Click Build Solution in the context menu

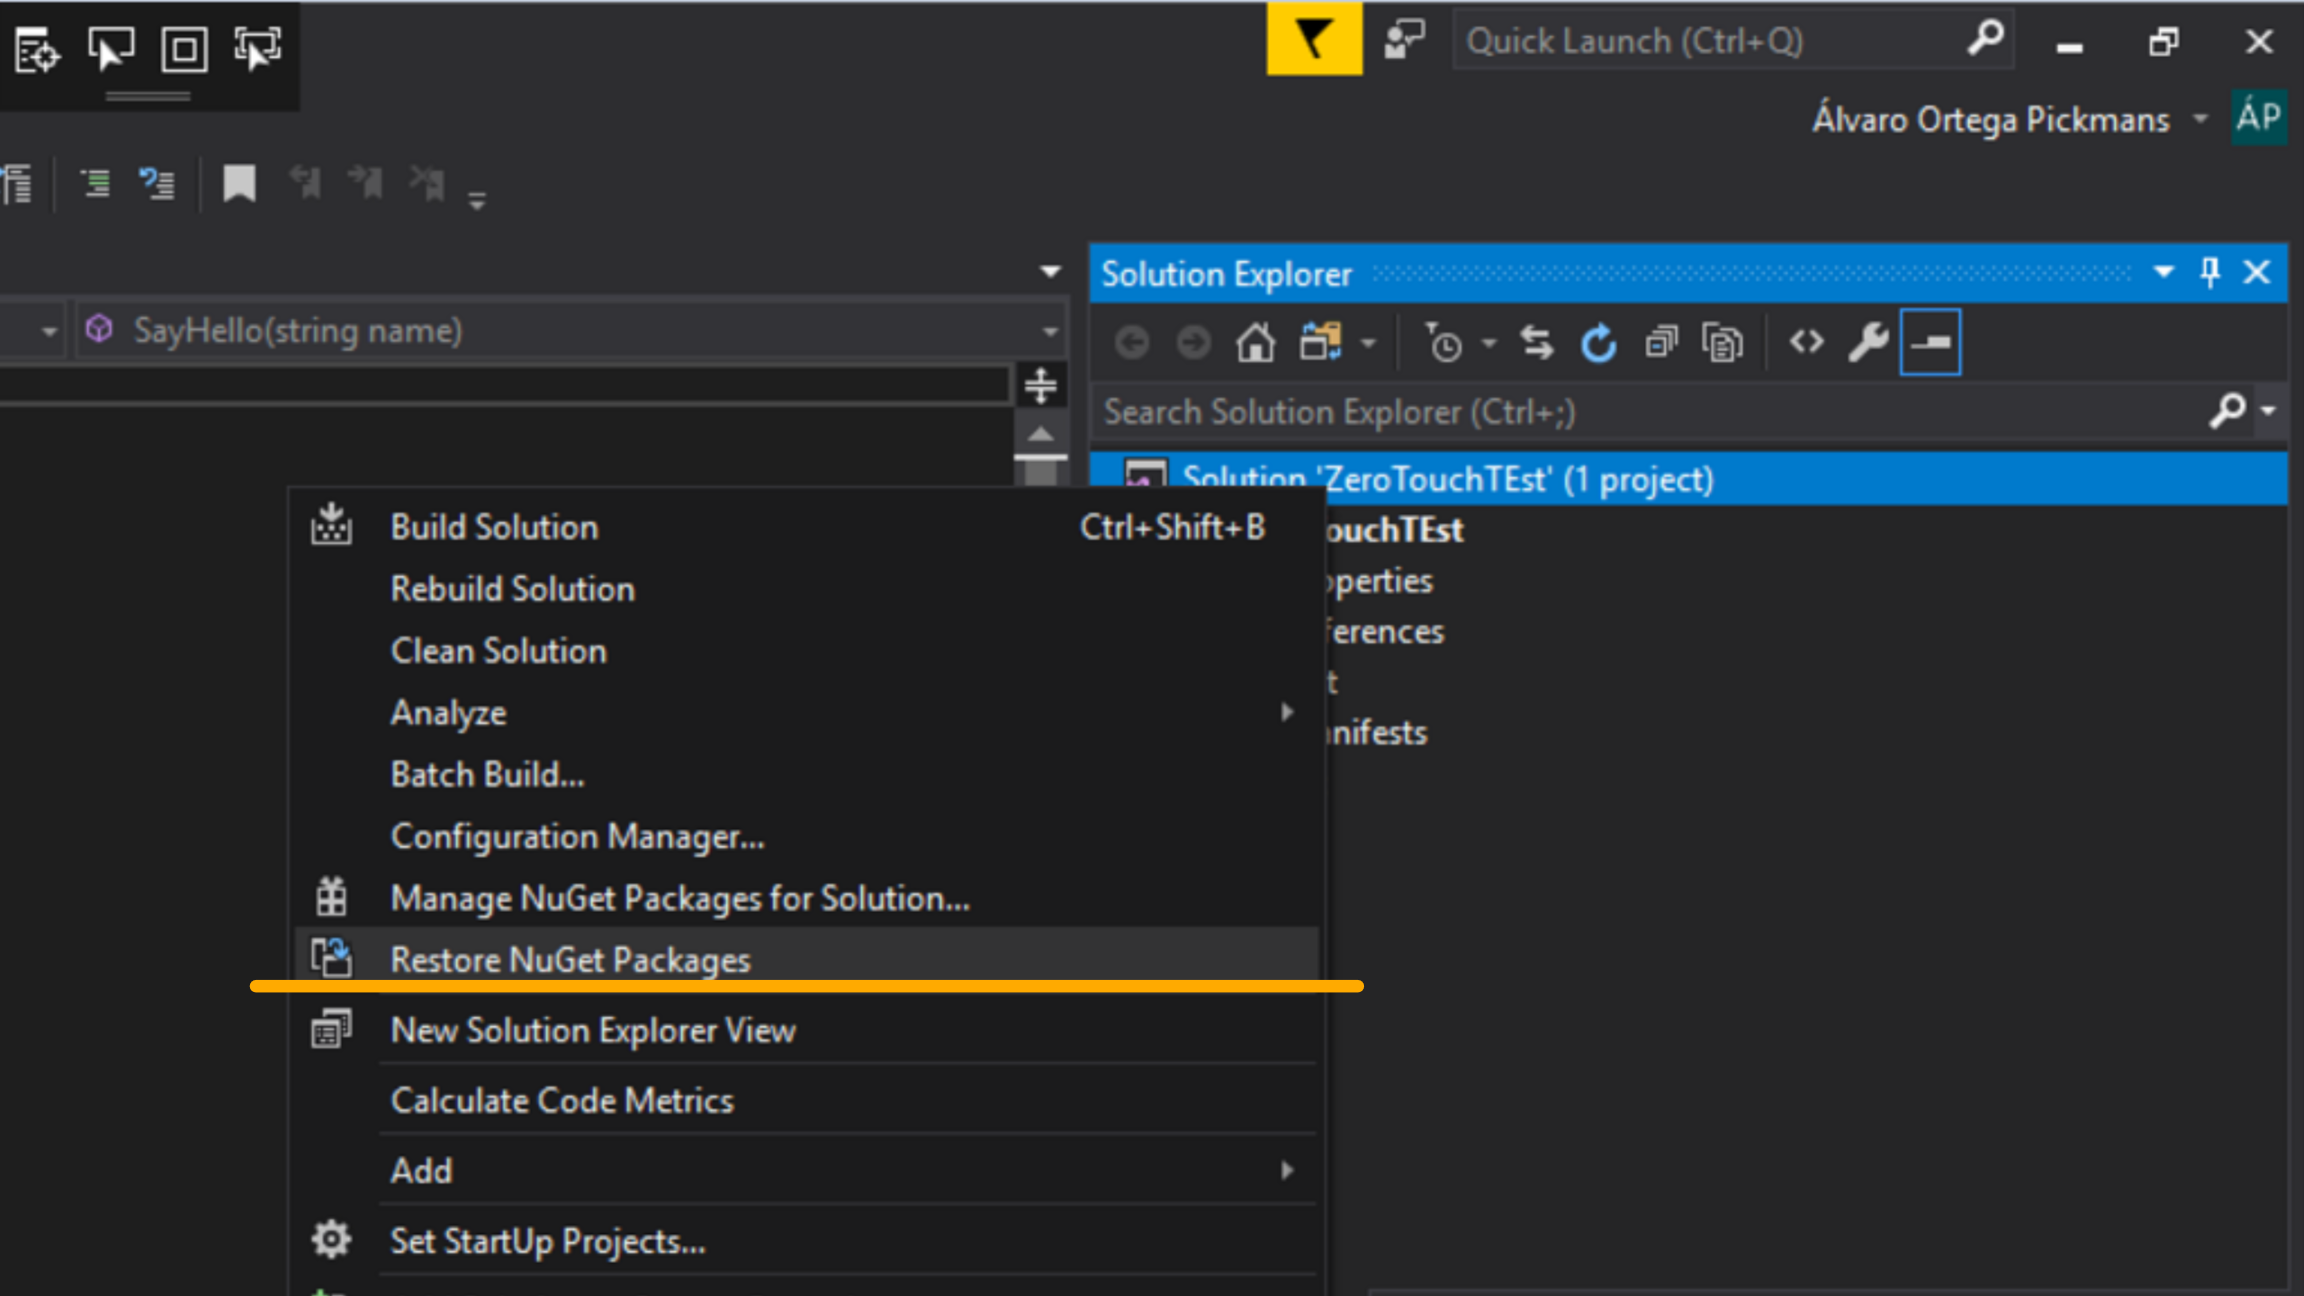pyautogui.click(x=494, y=527)
